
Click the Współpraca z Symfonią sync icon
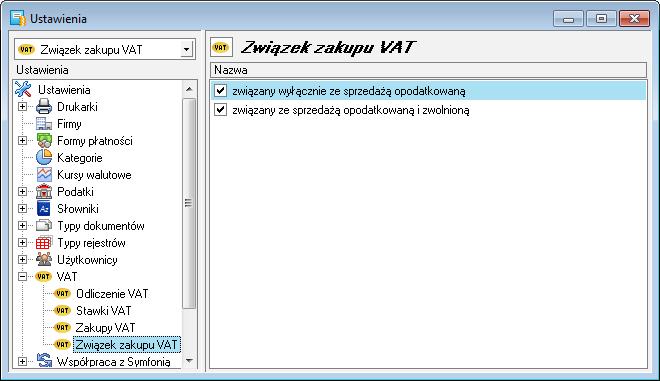(x=44, y=361)
